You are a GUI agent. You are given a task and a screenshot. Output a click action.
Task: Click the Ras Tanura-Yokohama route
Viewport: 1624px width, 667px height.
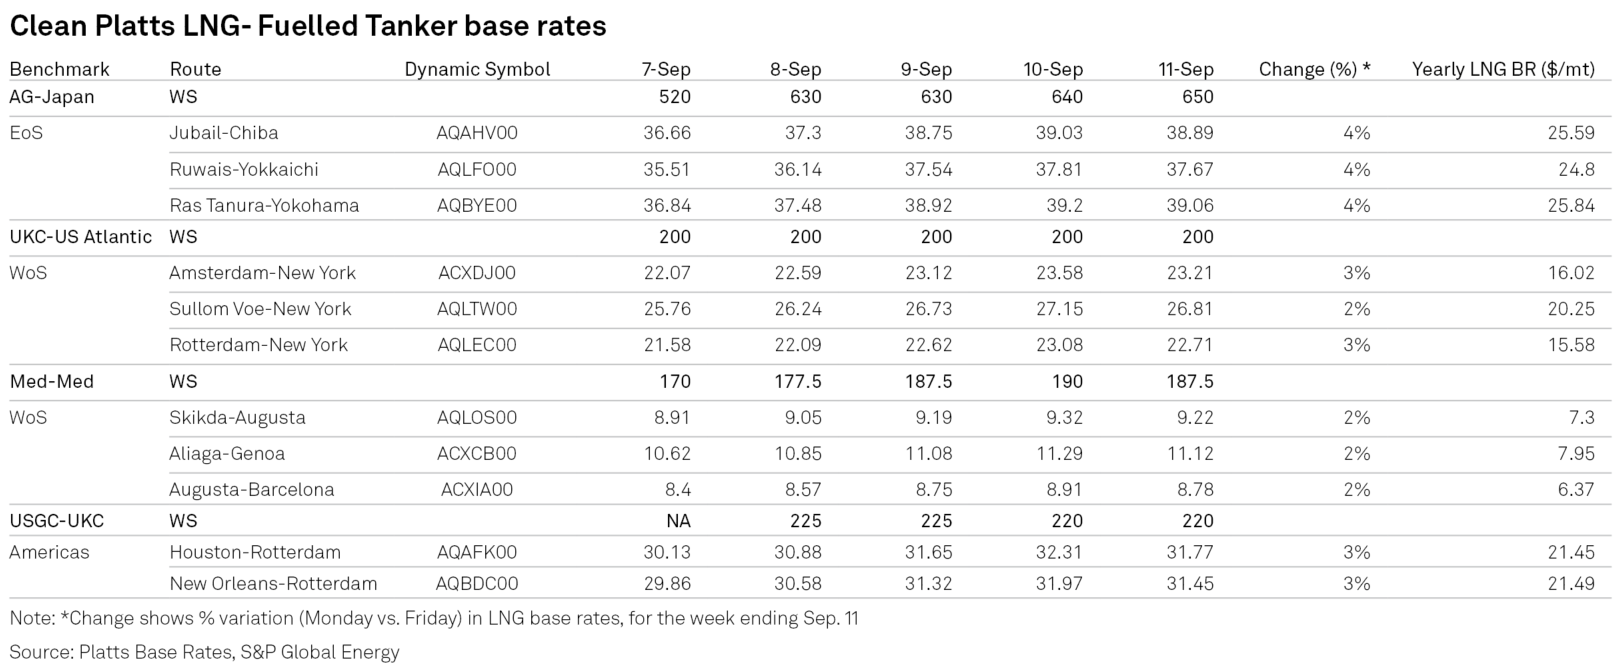pos(264,205)
